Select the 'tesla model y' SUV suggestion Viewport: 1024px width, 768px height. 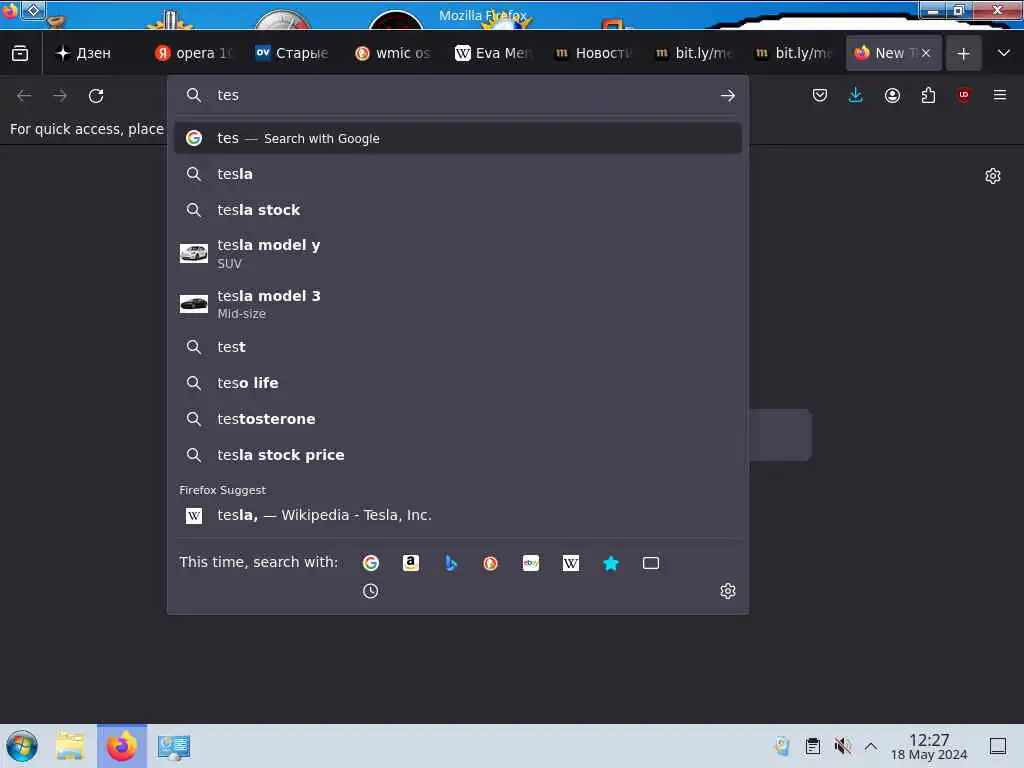click(x=458, y=253)
